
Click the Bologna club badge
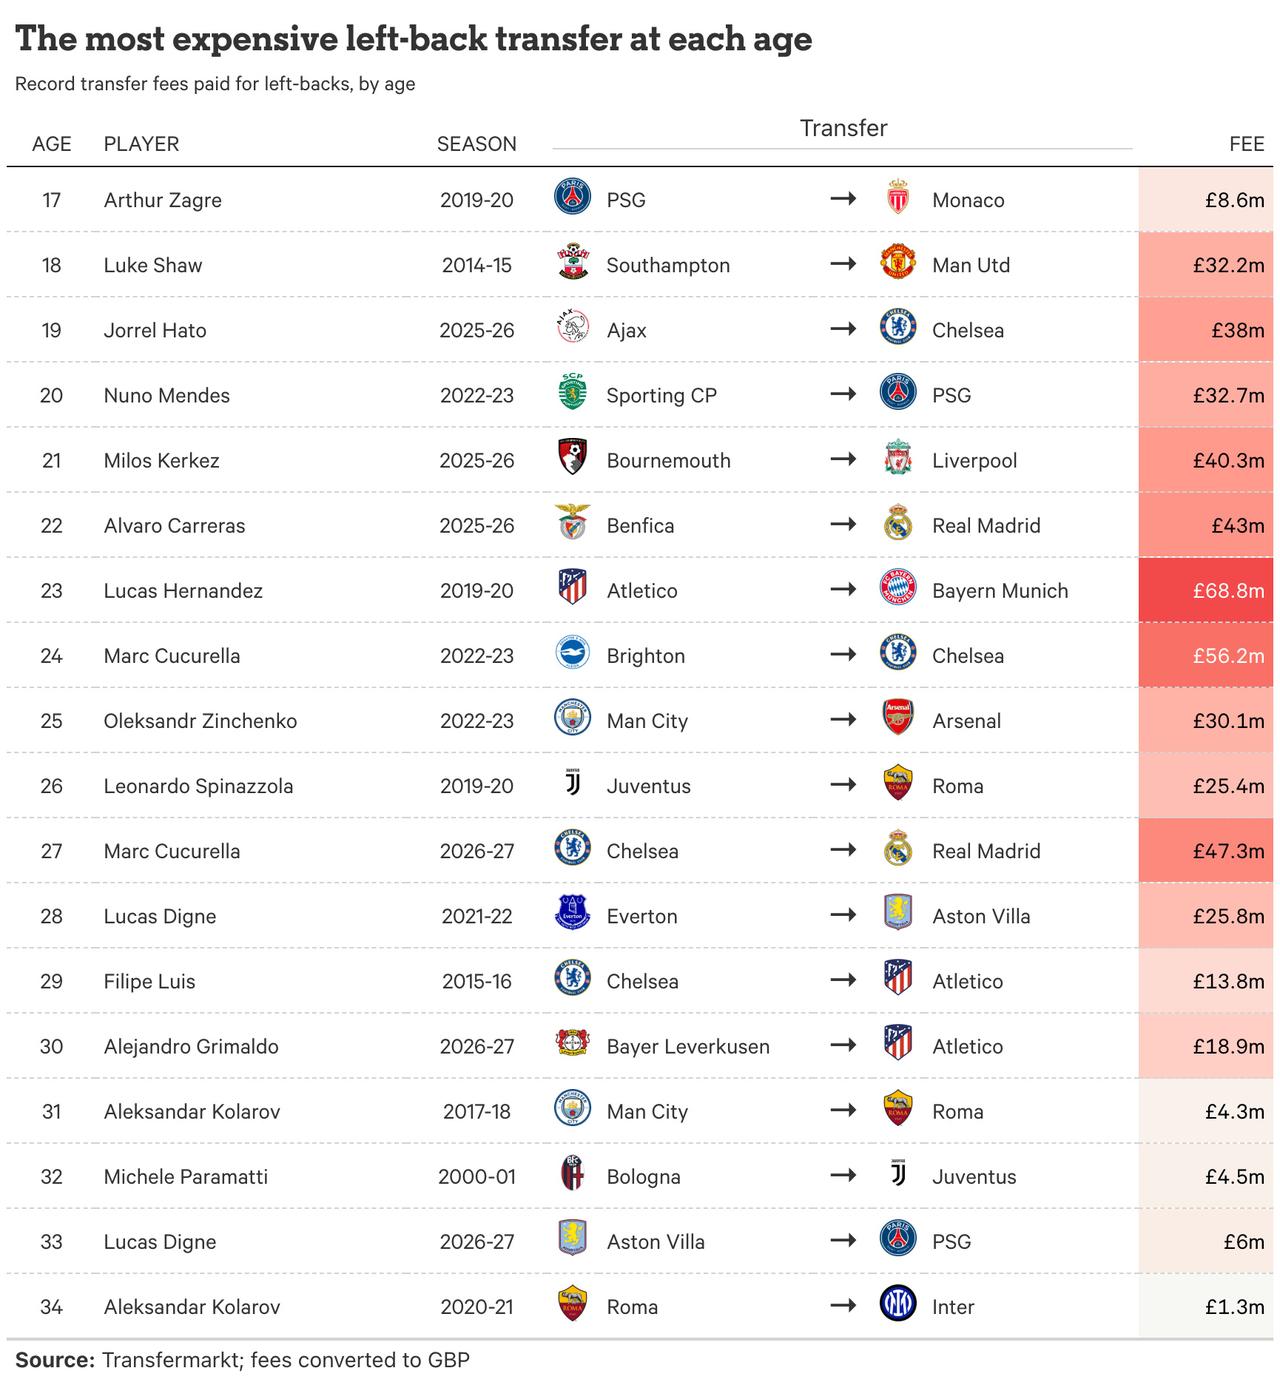(x=572, y=1174)
